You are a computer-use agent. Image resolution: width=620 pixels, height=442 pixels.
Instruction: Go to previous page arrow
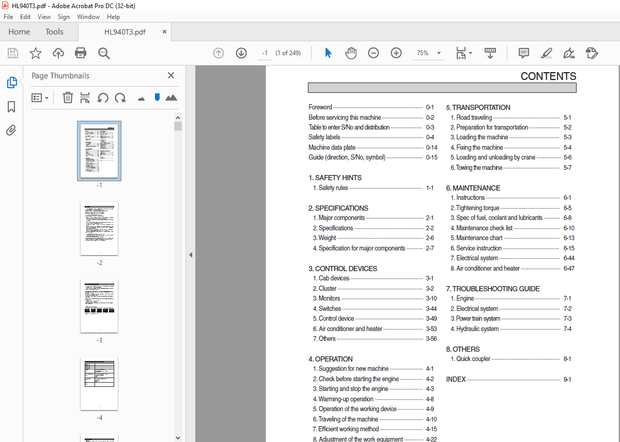[218, 53]
